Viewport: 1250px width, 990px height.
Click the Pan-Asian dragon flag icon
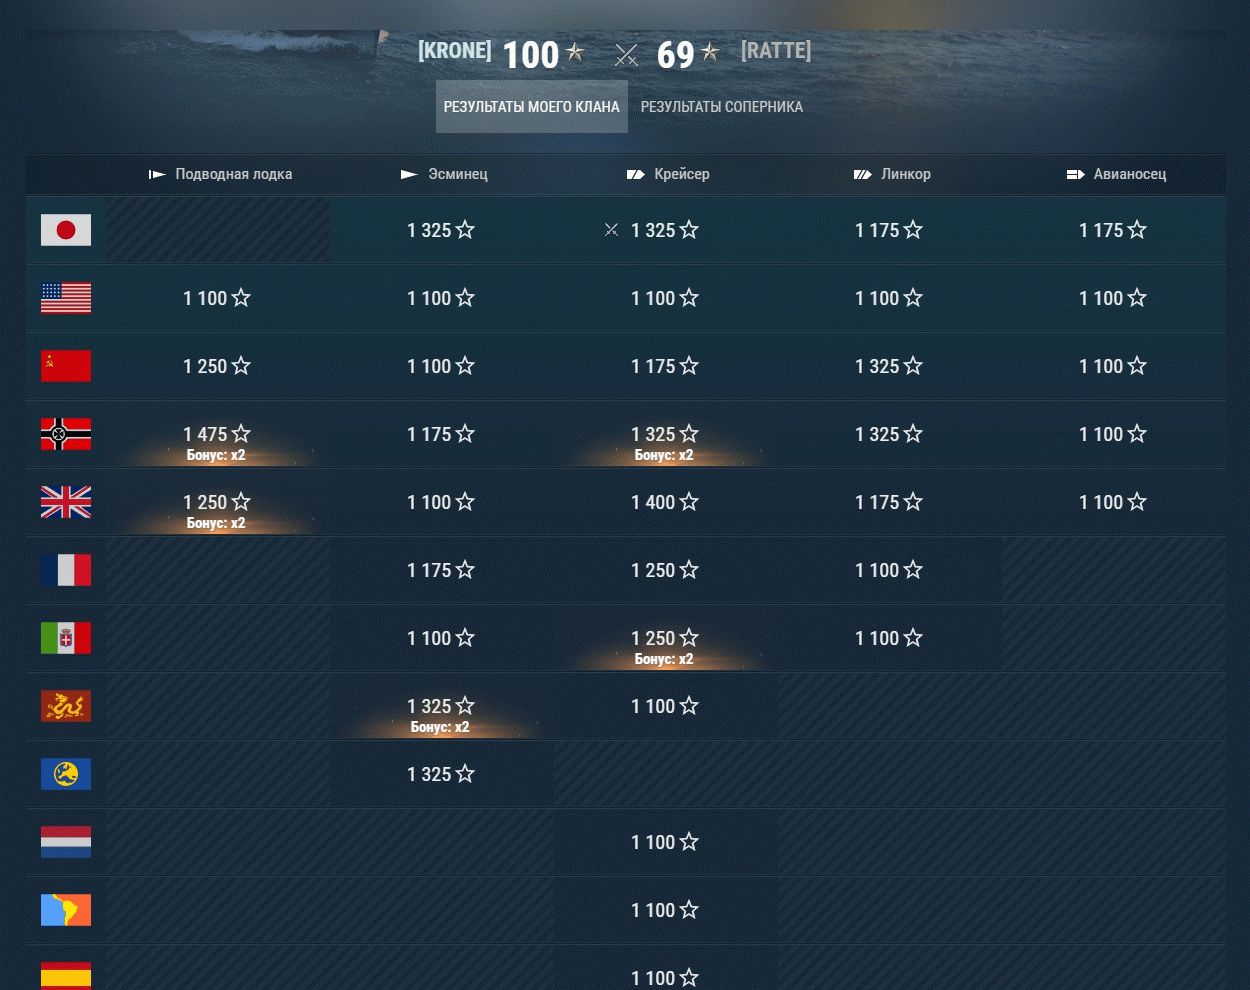click(x=66, y=706)
